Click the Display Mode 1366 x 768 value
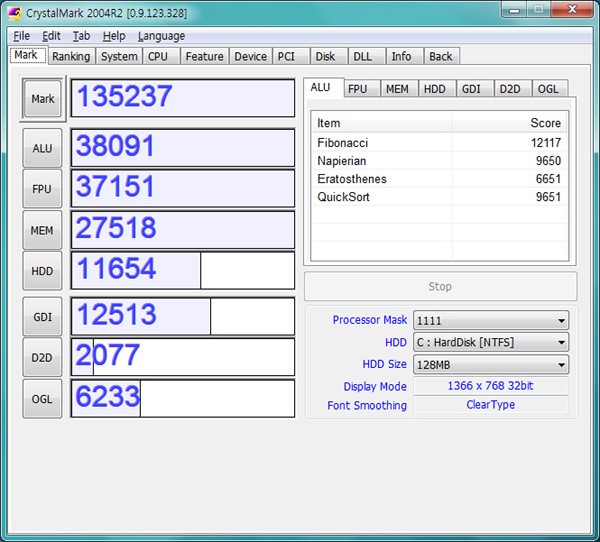The image size is (600, 542). point(491,385)
